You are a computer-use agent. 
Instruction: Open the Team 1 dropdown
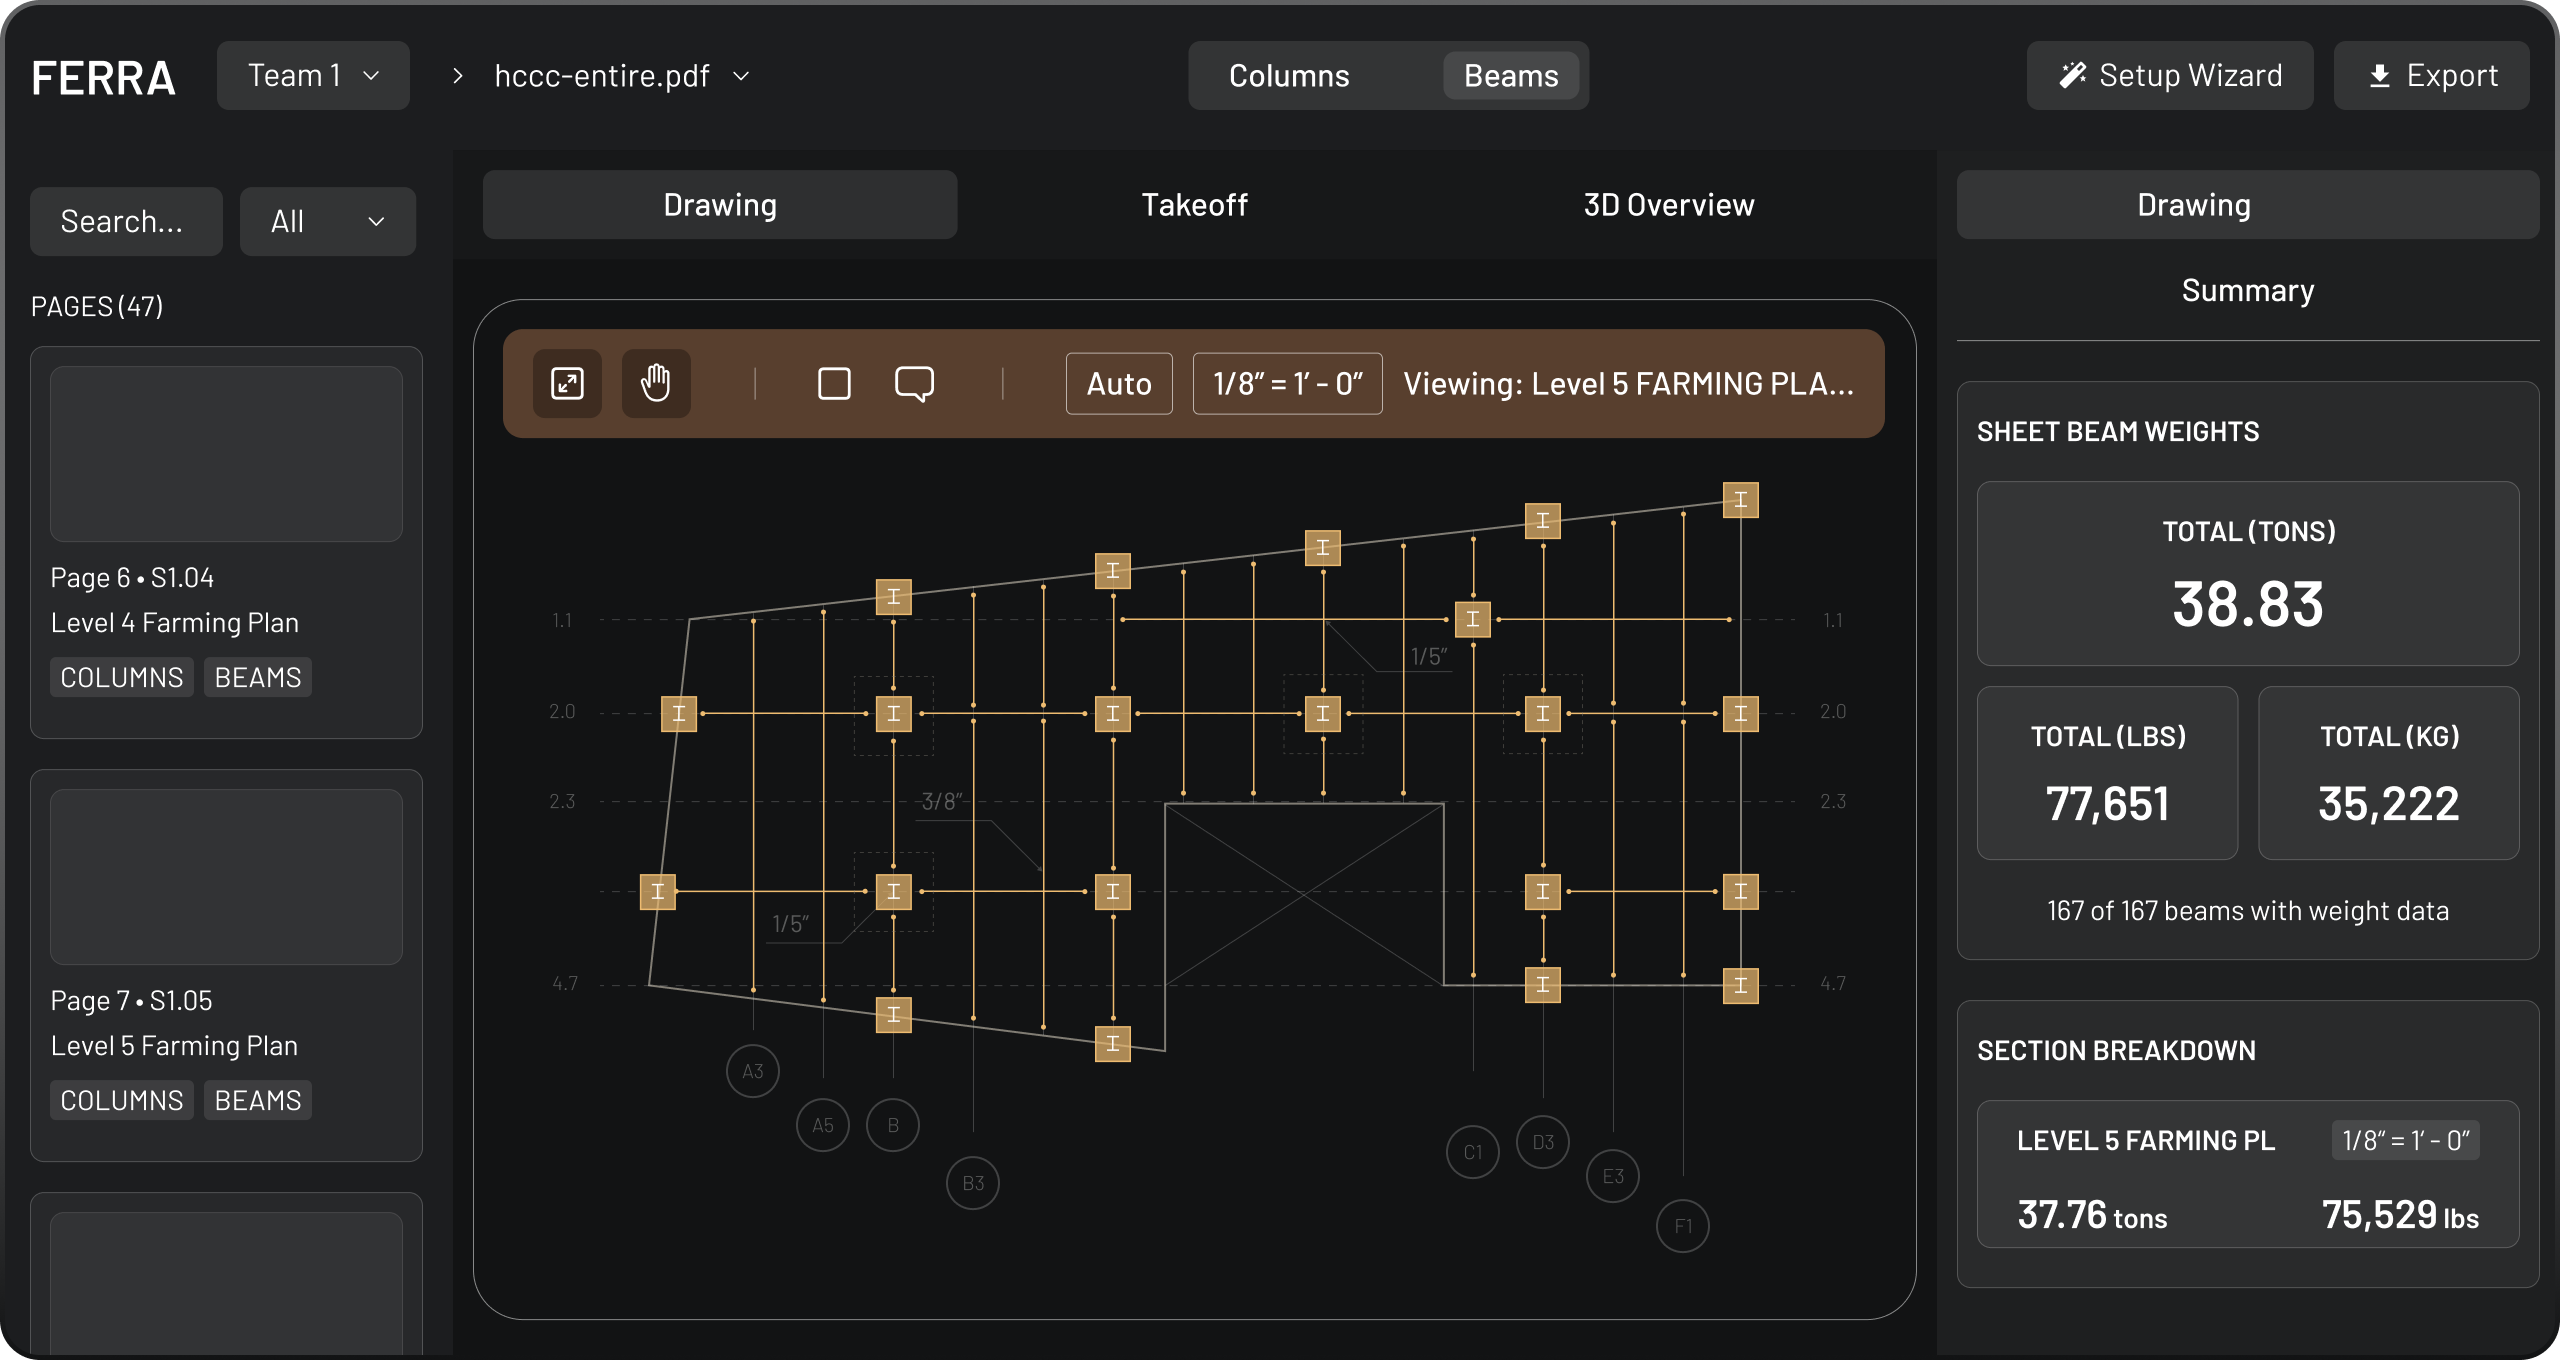(313, 76)
